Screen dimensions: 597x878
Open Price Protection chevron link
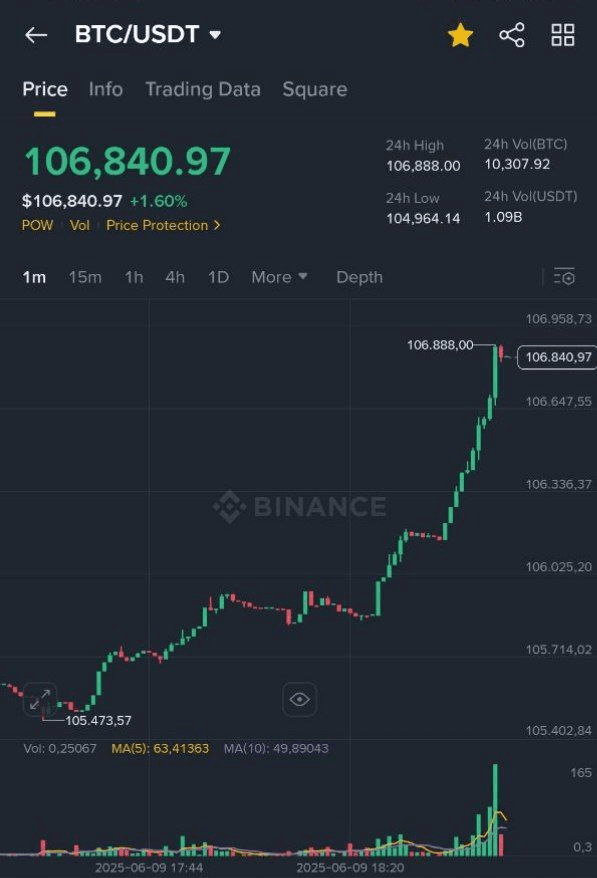[x=163, y=225]
